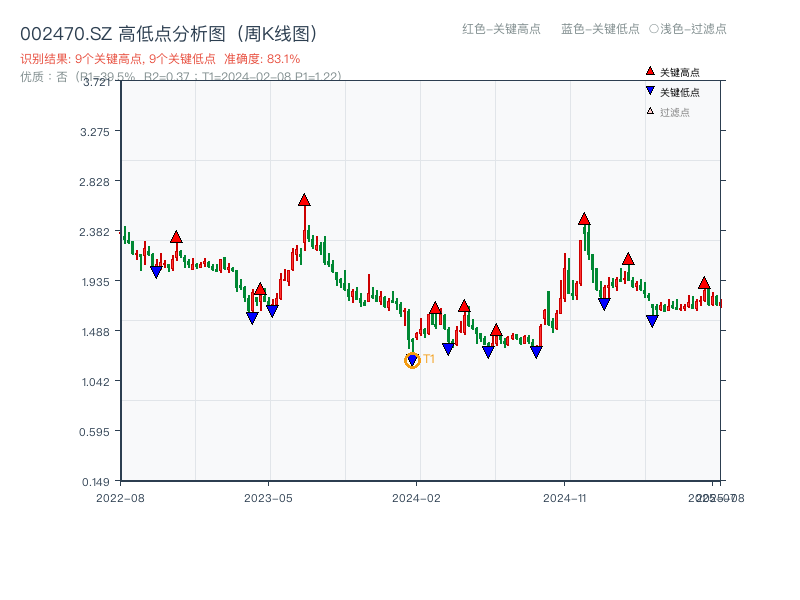This screenshot has width=800, height=600.
Task: Click the blue triangle icon in the legend
Action: pyautogui.click(x=650, y=91)
